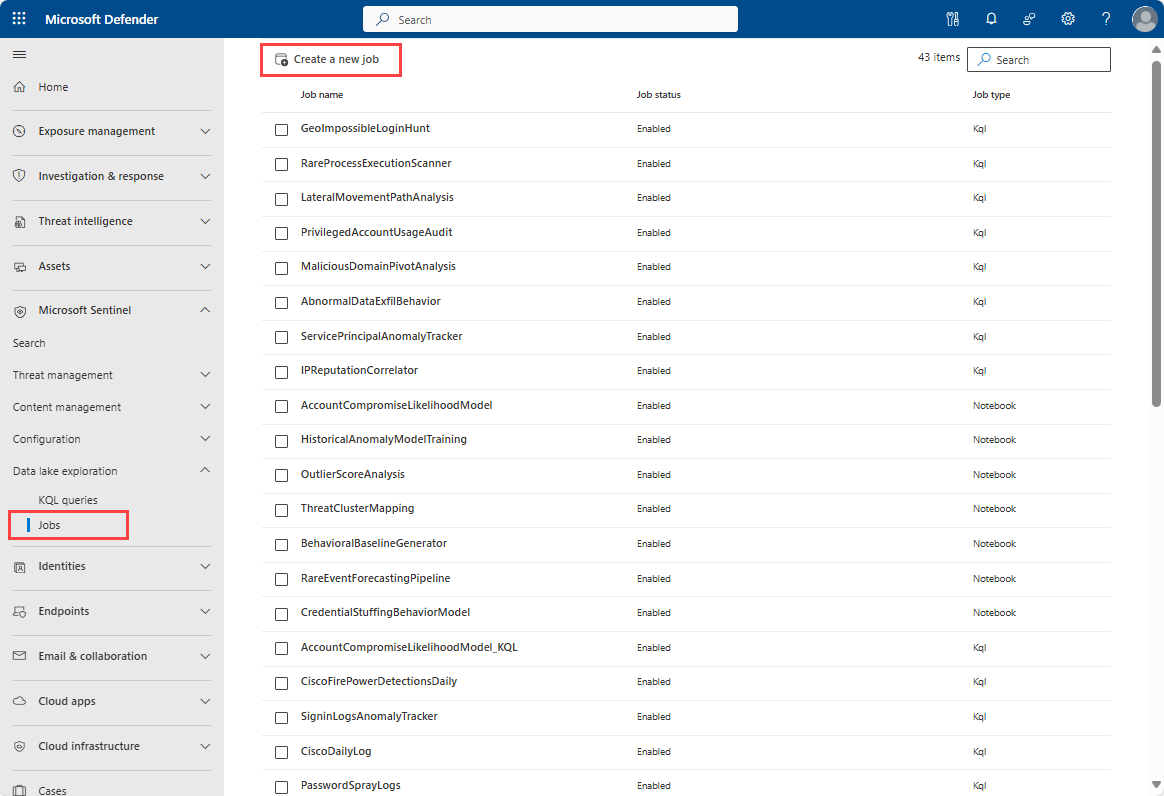Open the SigninLogsAnomalyTracker job
1164x796 pixels.
click(369, 717)
